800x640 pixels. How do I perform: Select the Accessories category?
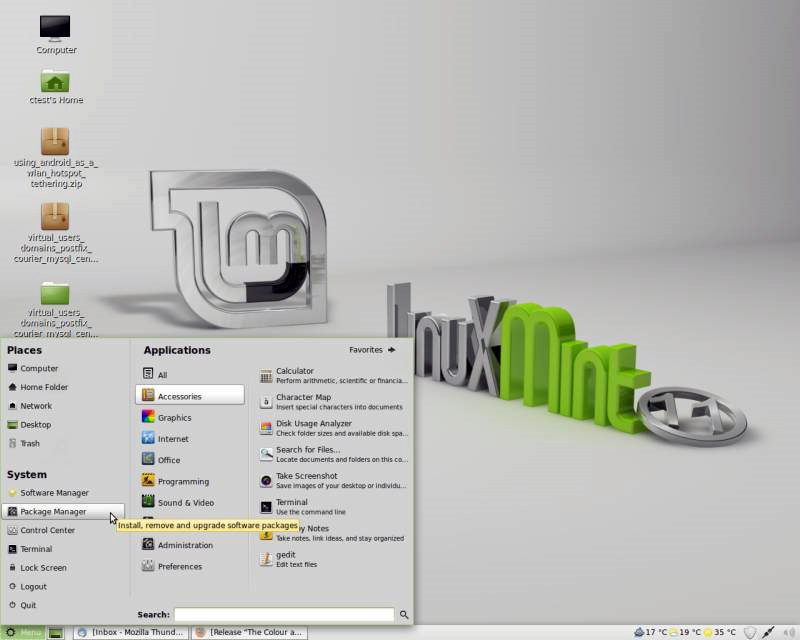(190, 396)
